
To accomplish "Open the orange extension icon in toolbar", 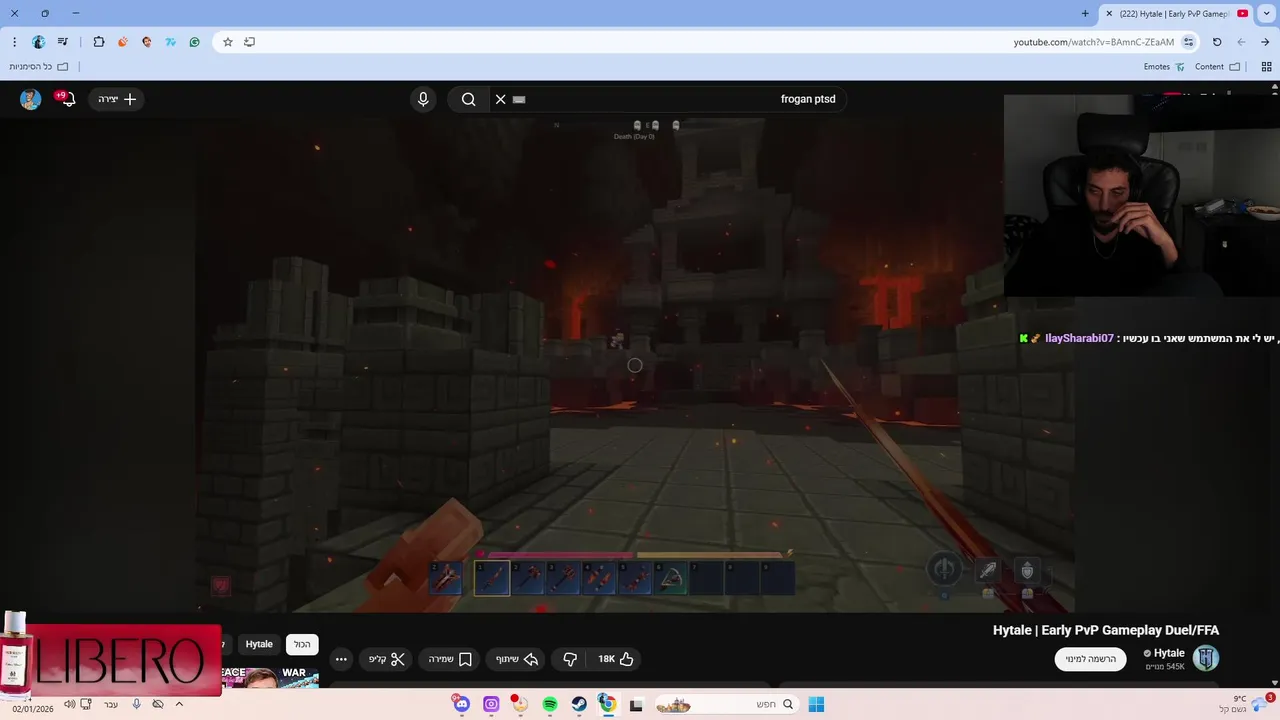I will pos(123,42).
